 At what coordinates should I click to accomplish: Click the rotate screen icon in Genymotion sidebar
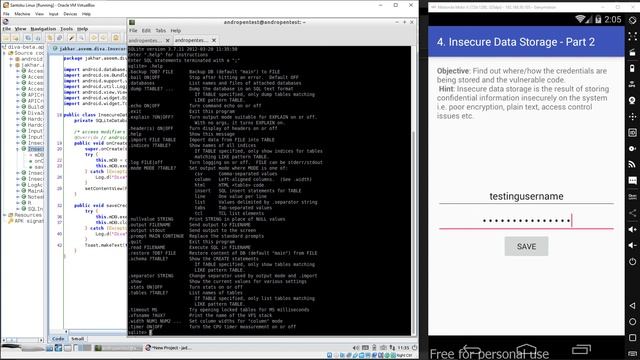click(632, 20)
